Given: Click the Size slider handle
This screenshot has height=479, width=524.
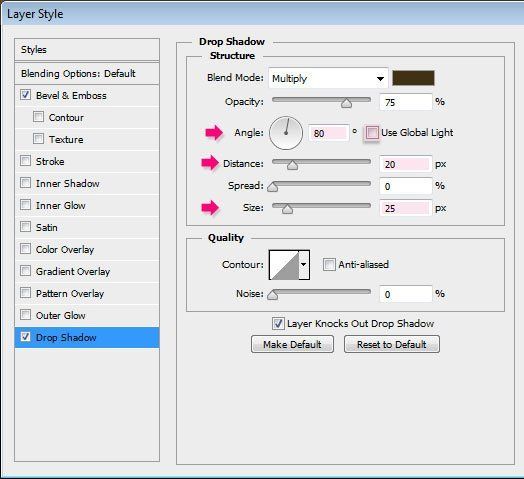Looking at the screenshot, I should (287, 209).
